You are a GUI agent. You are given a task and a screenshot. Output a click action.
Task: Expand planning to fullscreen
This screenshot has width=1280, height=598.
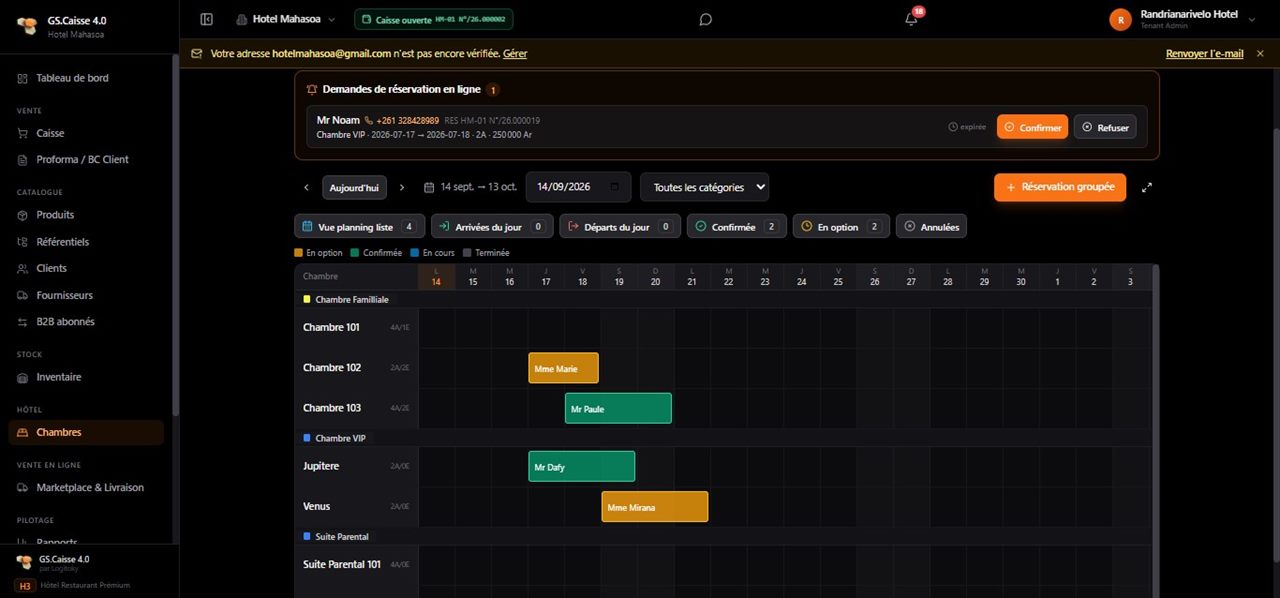point(1147,187)
